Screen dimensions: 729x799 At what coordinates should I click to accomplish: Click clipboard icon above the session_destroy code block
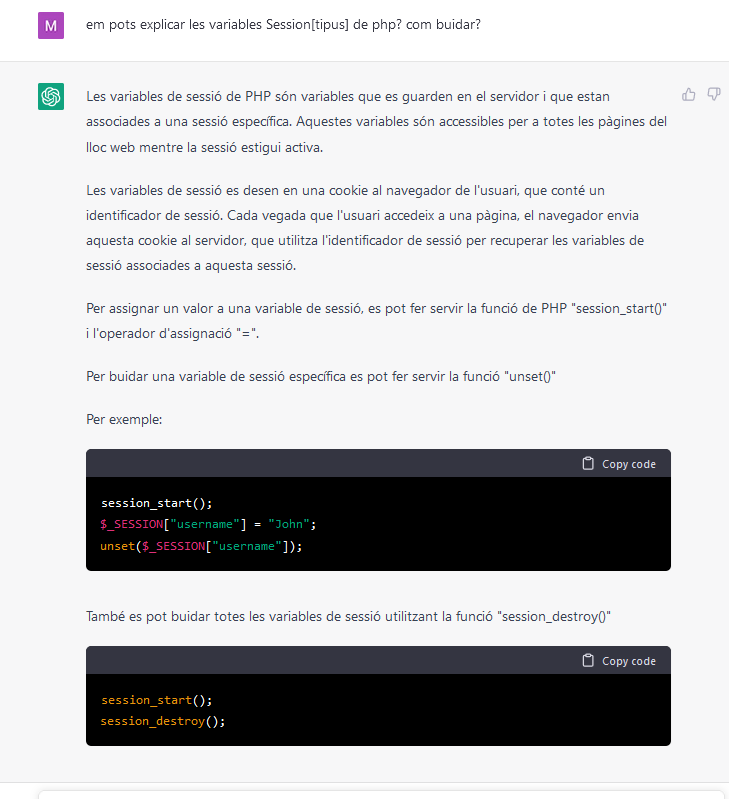[x=588, y=661]
